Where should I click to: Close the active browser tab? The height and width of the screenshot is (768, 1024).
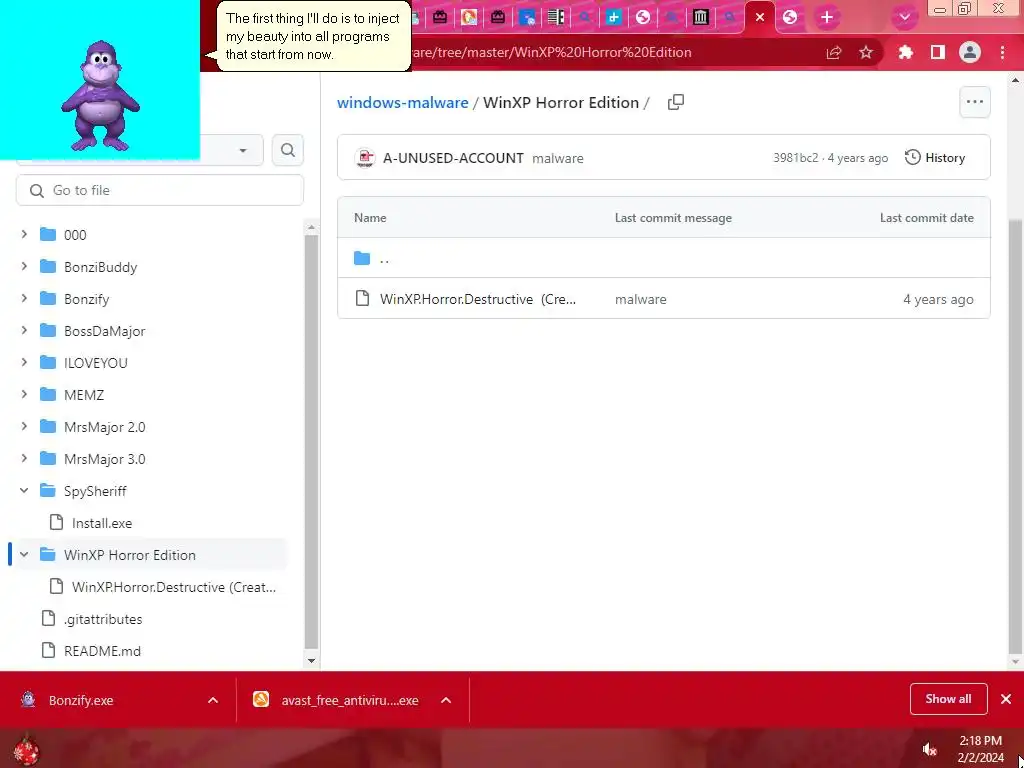(x=760, y=18)
